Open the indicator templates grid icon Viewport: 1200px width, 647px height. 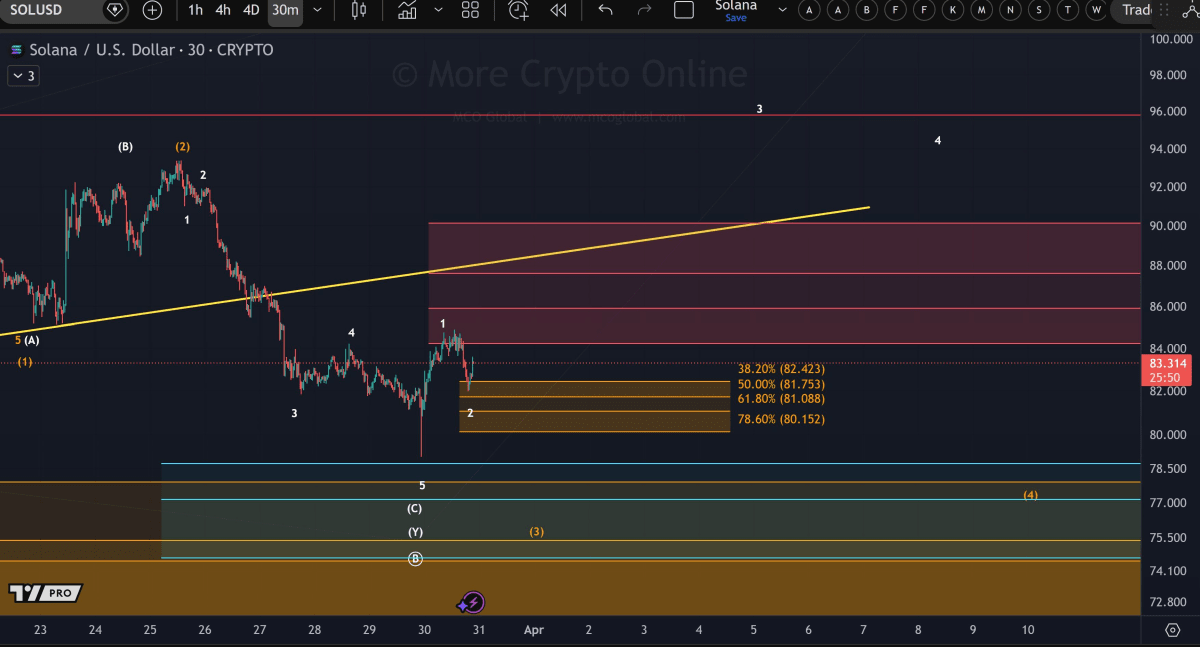[470, 10]
